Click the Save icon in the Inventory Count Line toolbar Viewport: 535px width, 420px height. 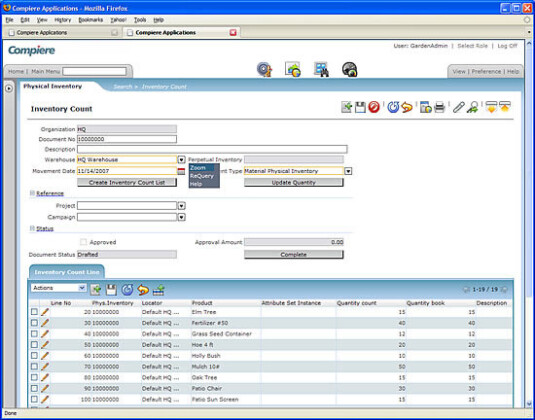coord(111,290)
